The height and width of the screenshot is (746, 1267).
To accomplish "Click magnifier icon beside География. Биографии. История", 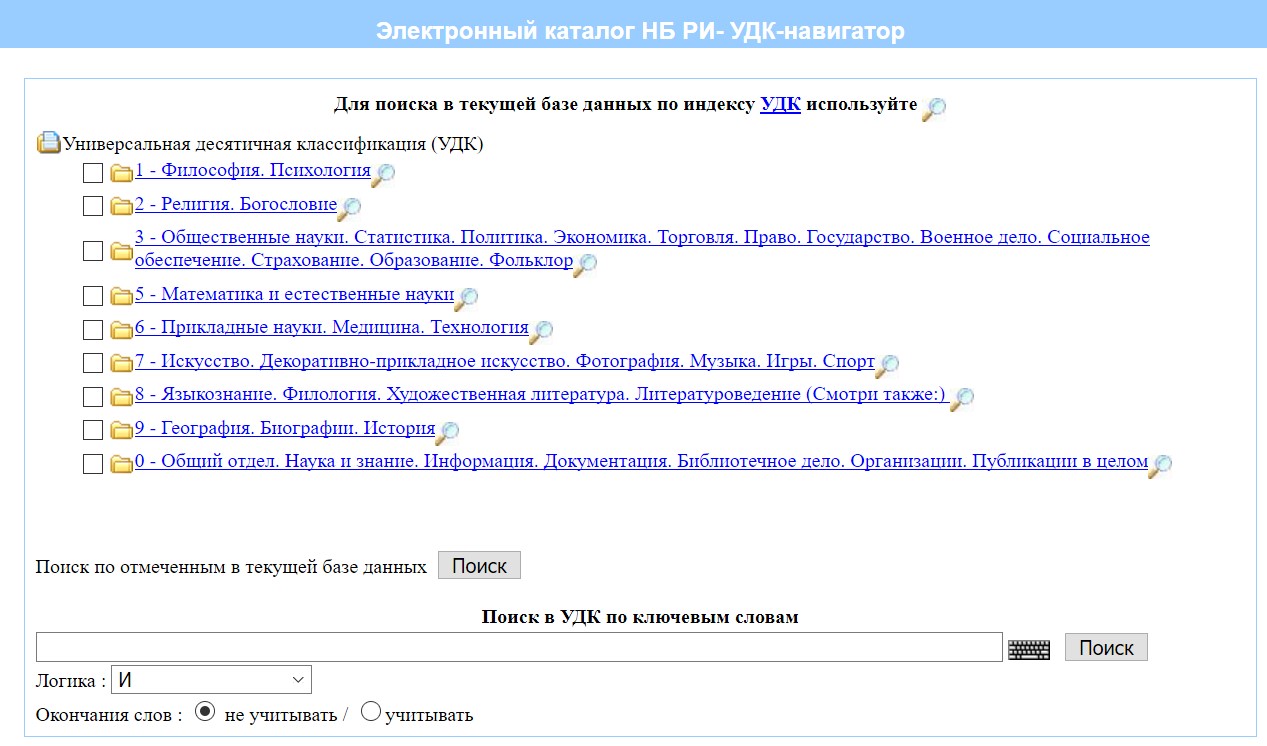I will click(447, 432).
